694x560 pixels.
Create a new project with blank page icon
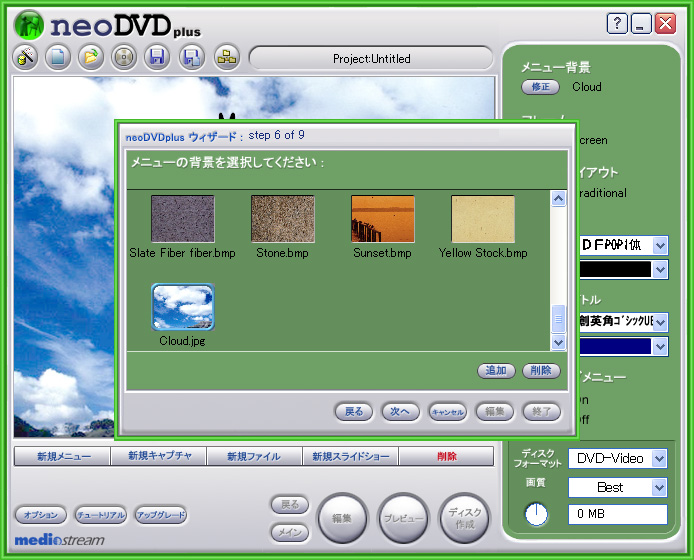tap(58, 57)
